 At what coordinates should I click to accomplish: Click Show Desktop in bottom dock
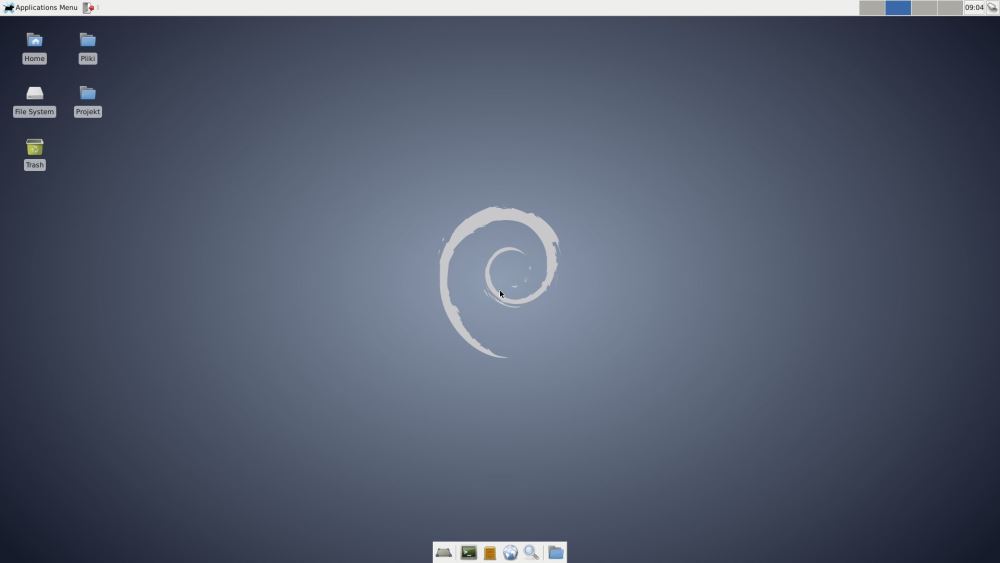click(443, 552)
